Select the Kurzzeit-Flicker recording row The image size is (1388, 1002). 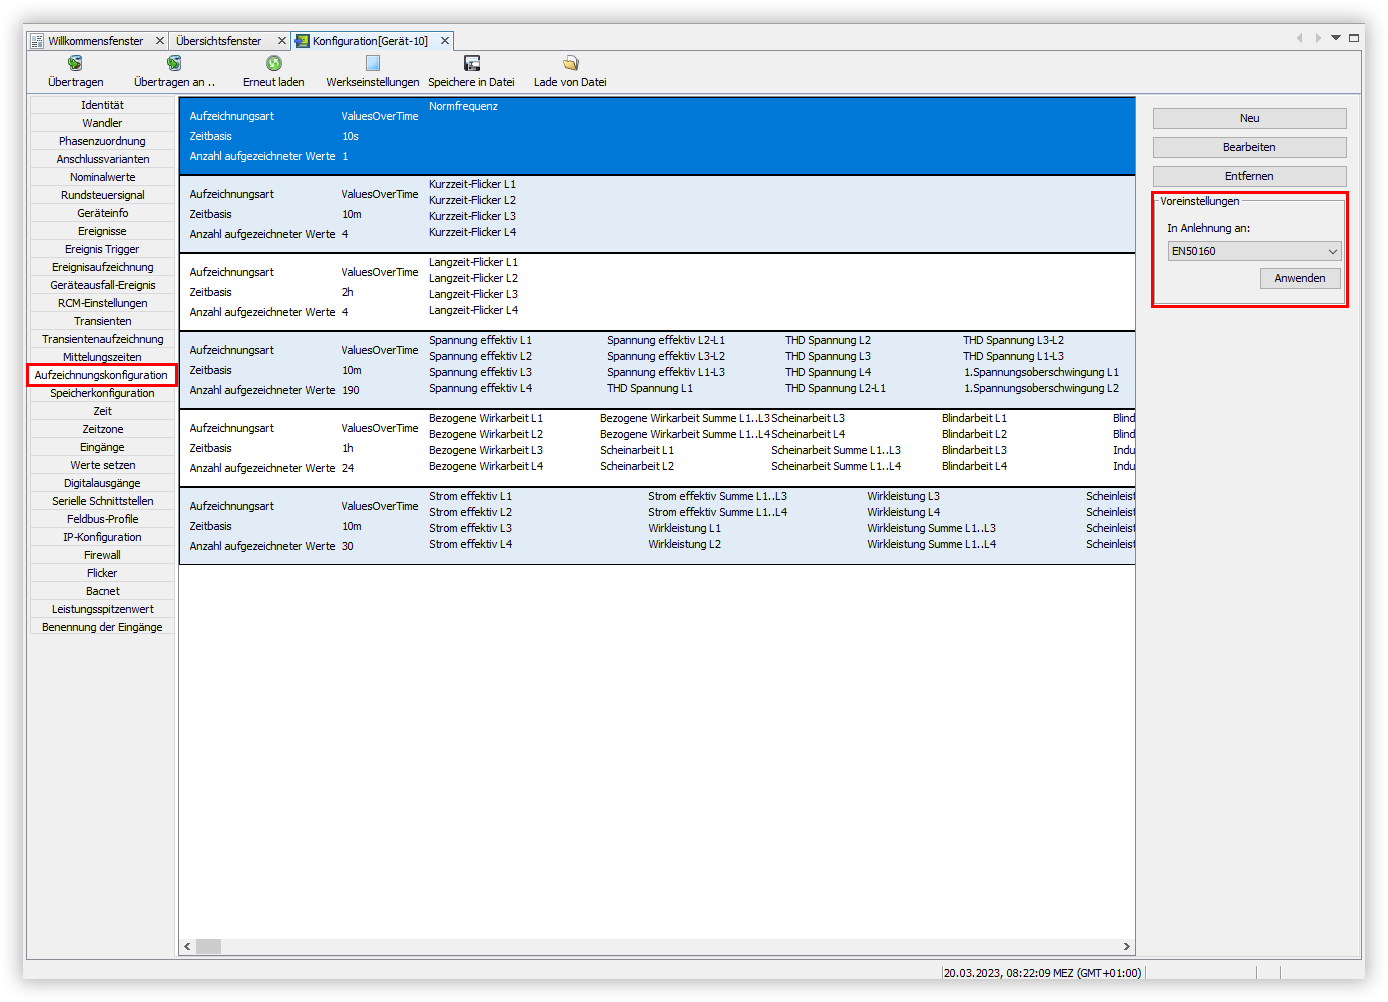click(656, 214)
